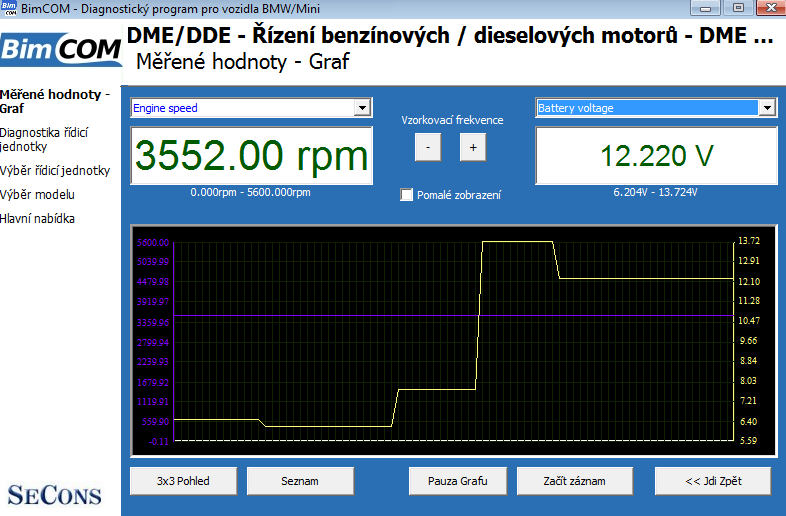Click the -0.11 left axis label

pos(159,441)
